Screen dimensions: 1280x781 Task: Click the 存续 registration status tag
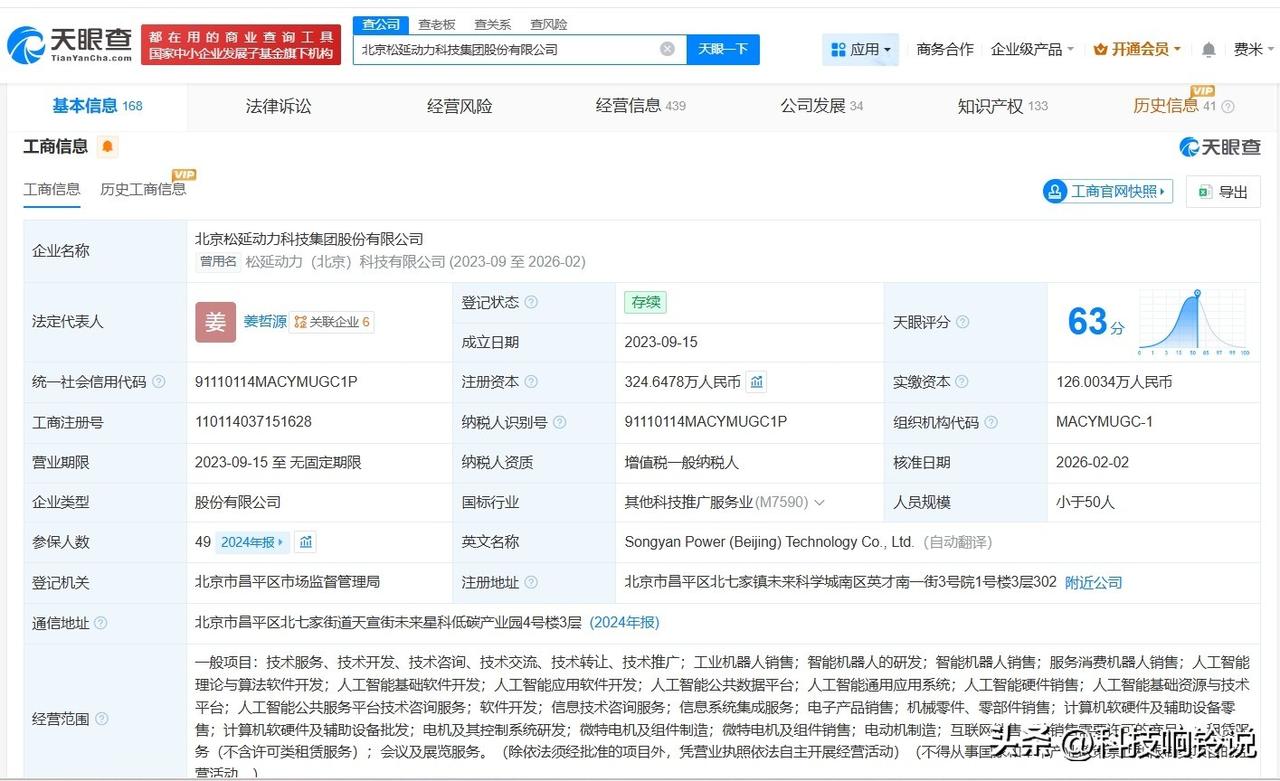[x=645, y=302]
